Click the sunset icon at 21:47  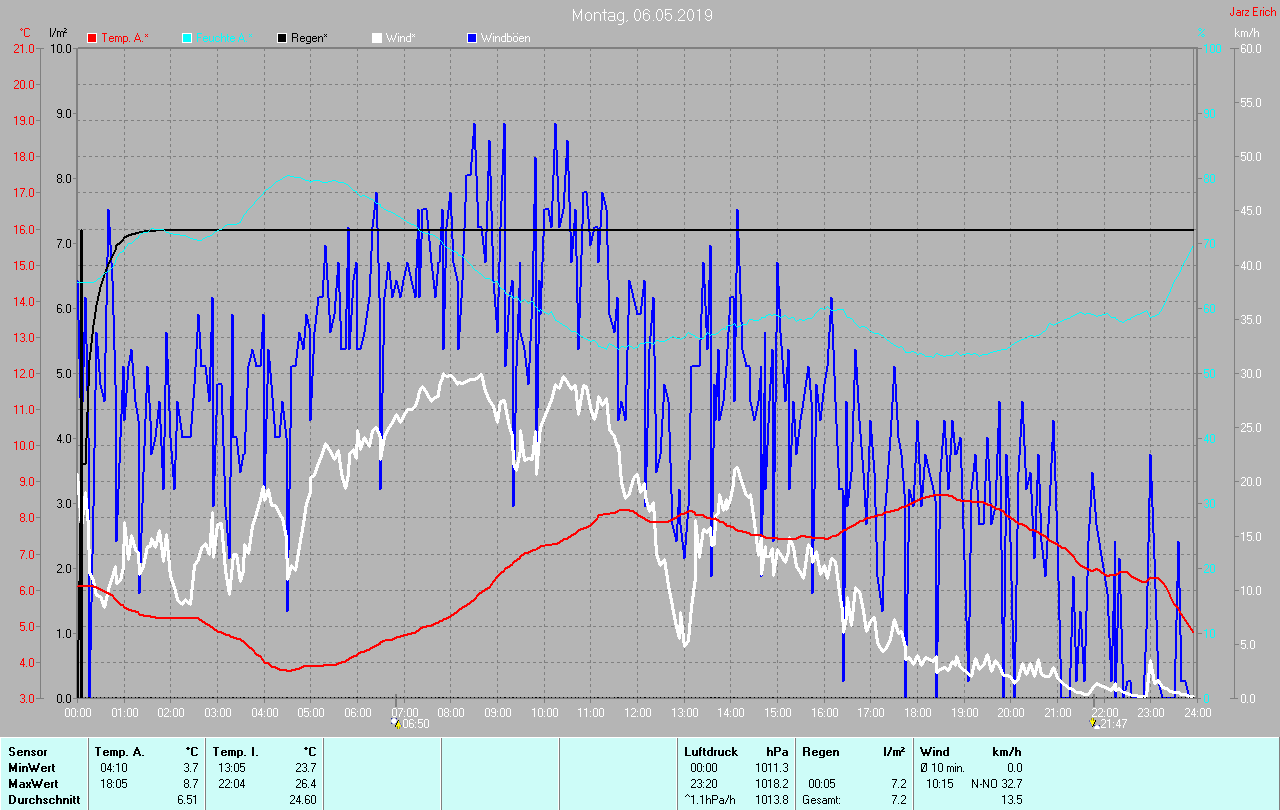1093,723
